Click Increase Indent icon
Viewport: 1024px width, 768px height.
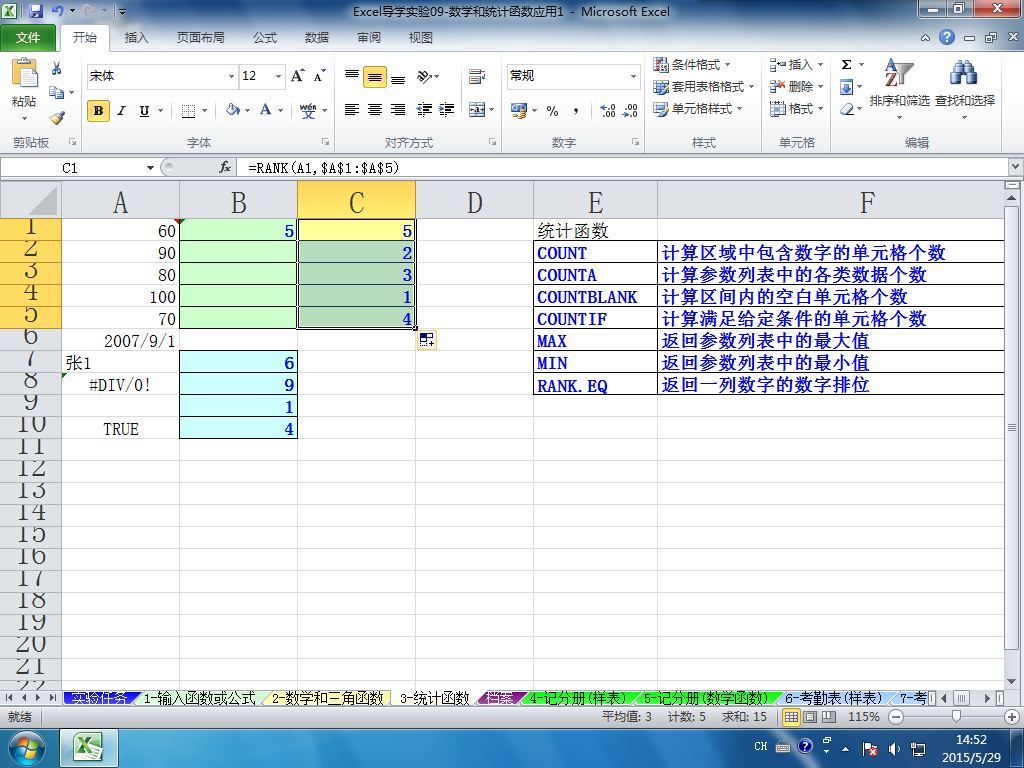coord(447,110)
